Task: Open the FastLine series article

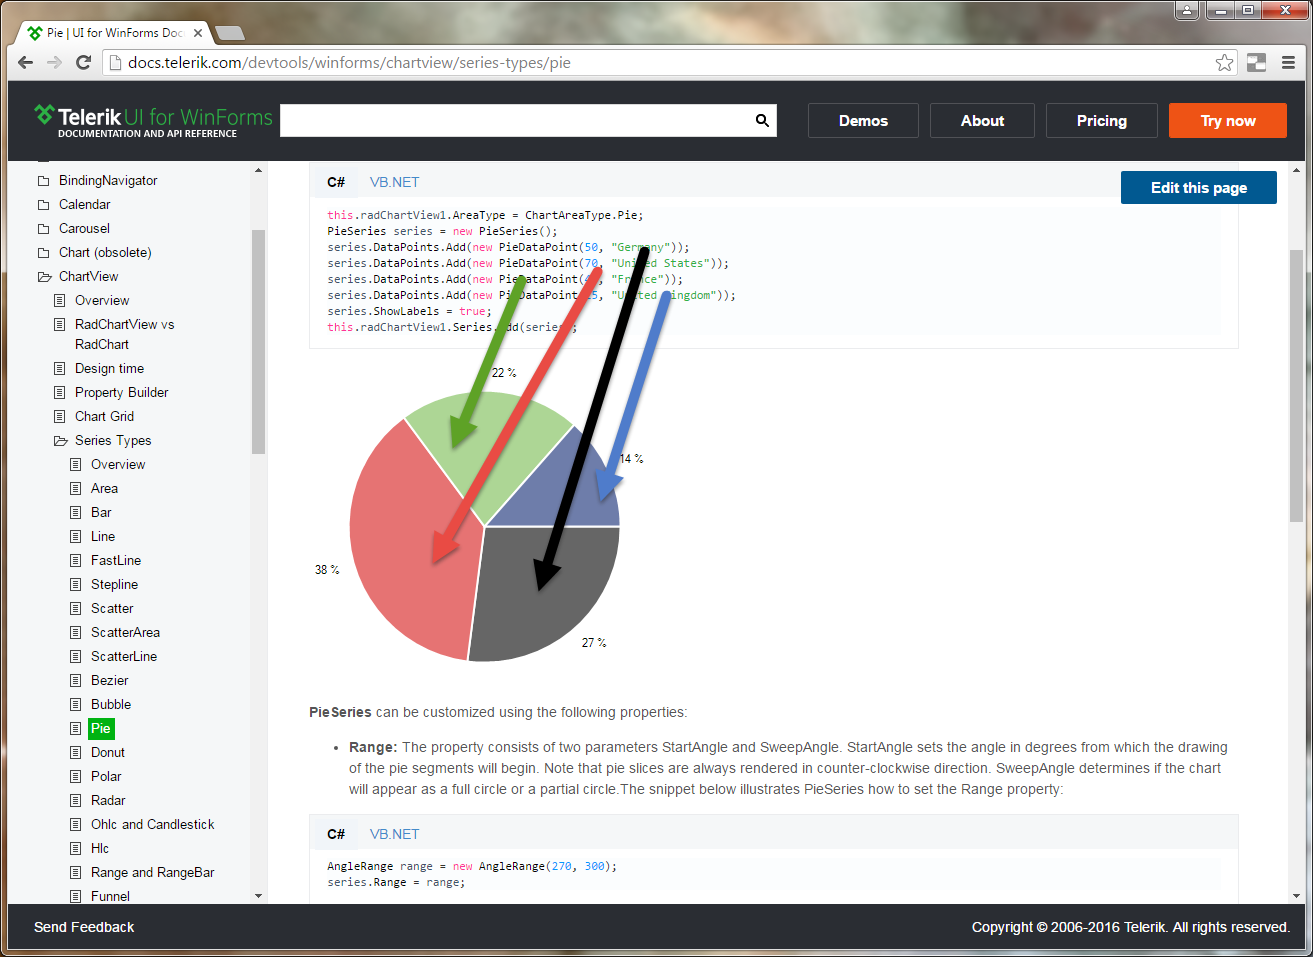Action: click(116, 561)
